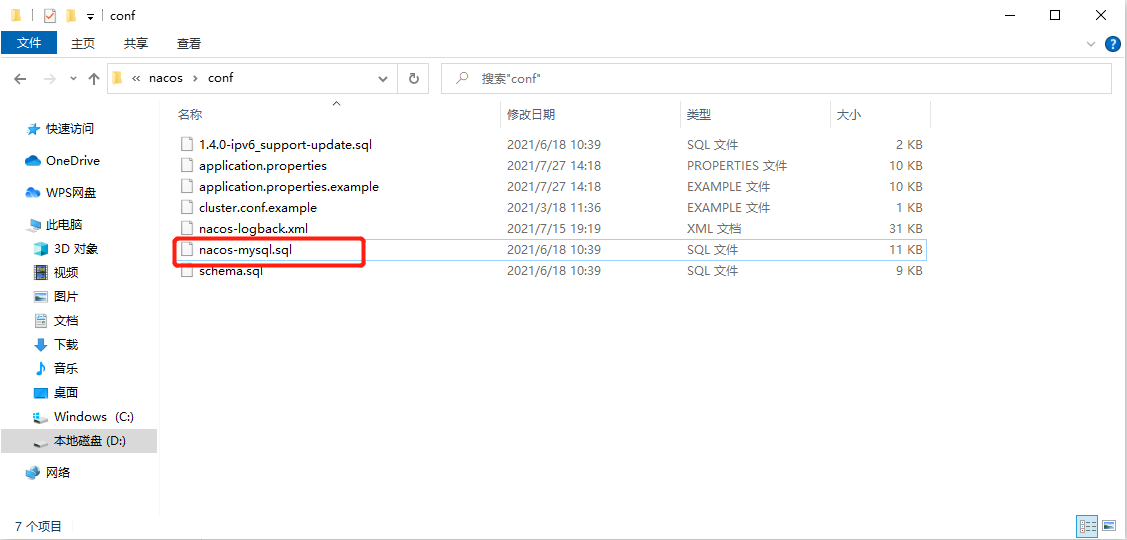Click the 网络 icon in sidebar
The height and width of the screenshot is (540, 1127).
(x=32, y=473)
